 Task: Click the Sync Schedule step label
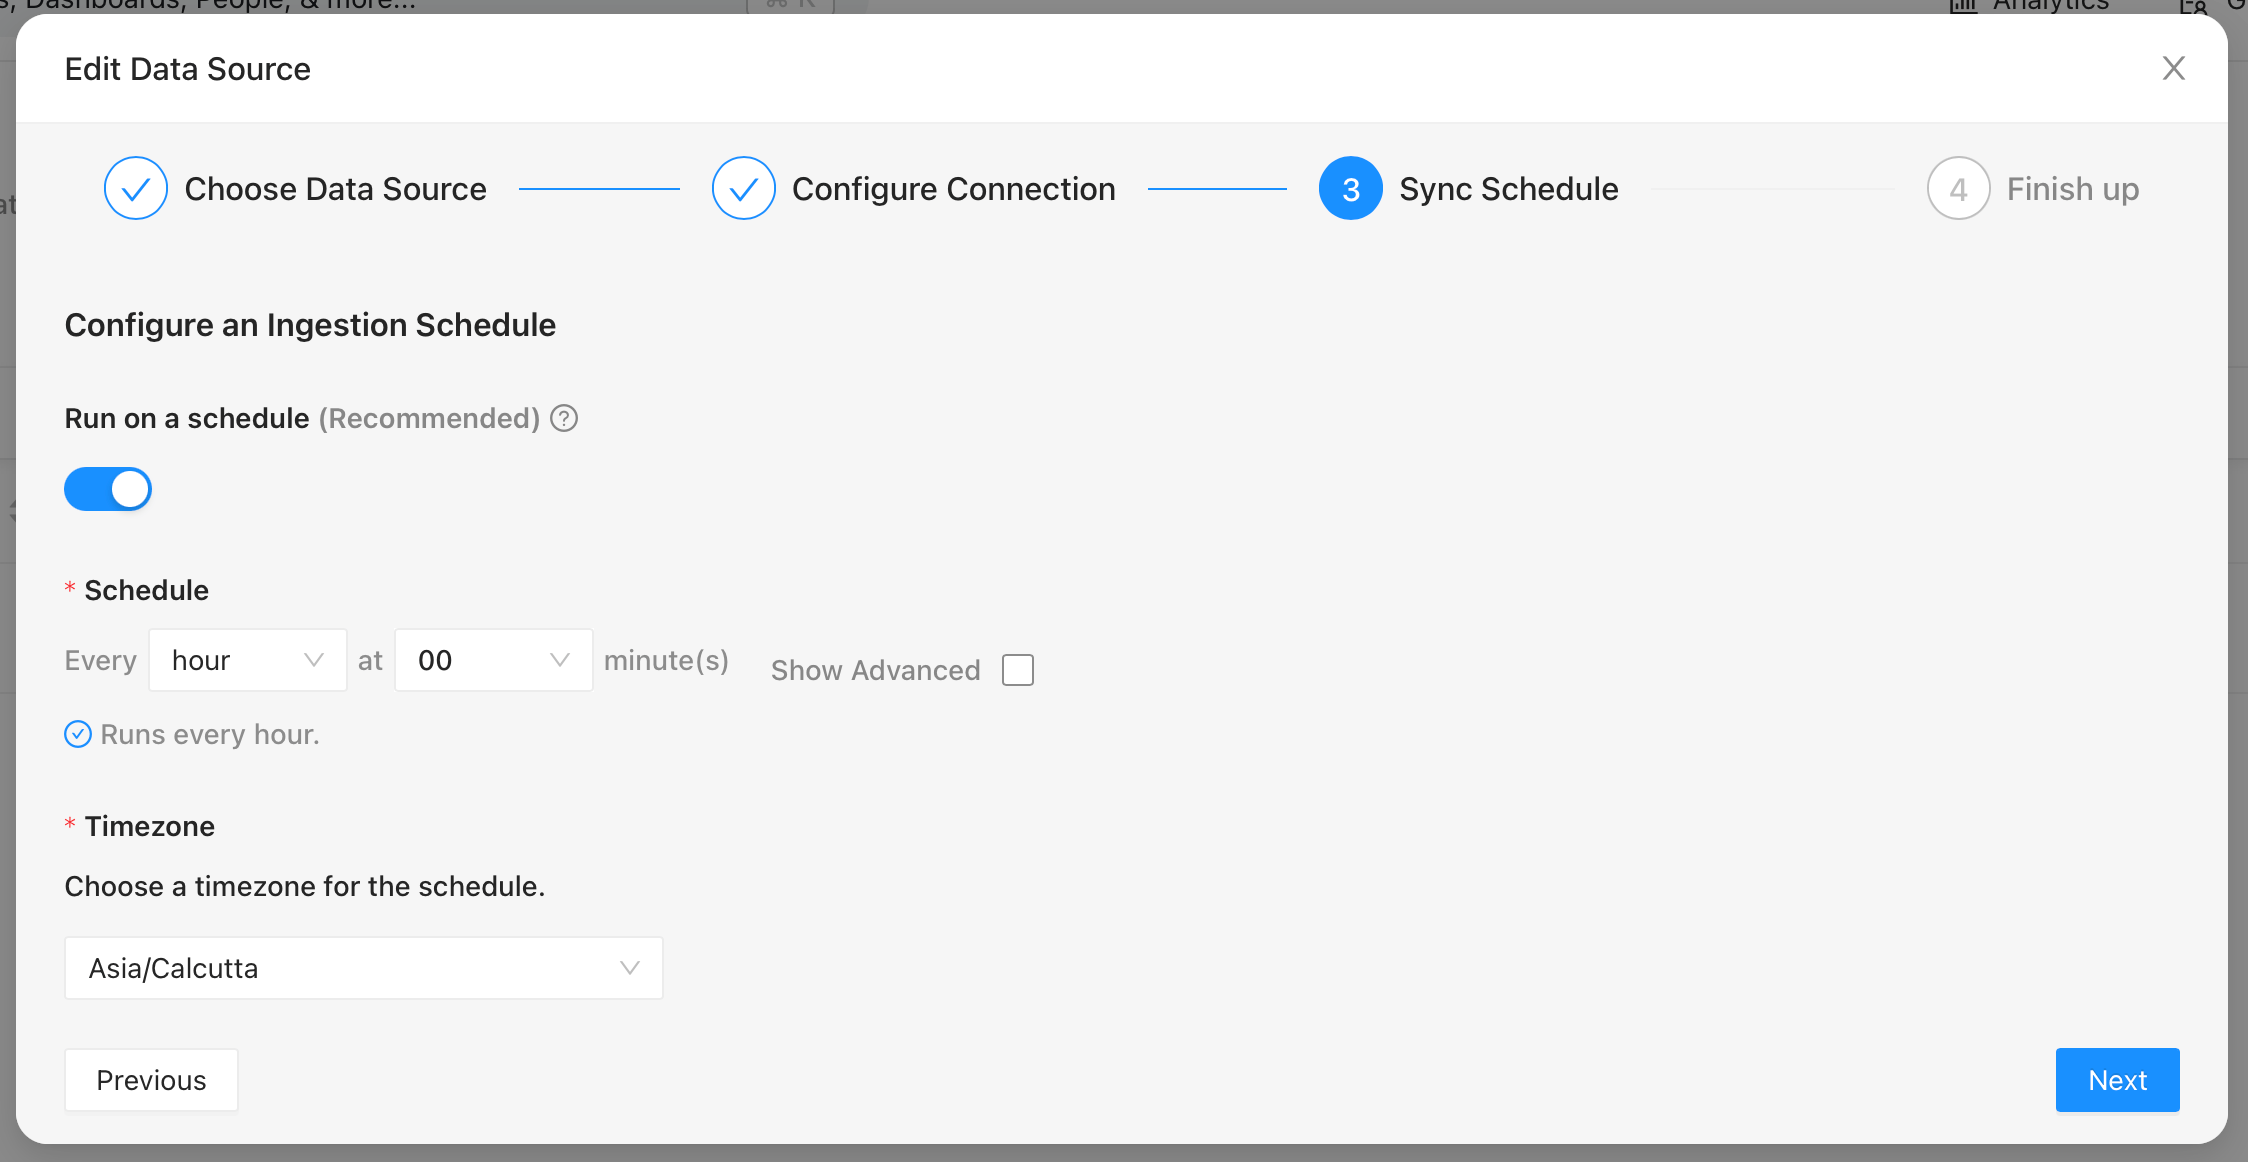click(x=1508, y=188)
